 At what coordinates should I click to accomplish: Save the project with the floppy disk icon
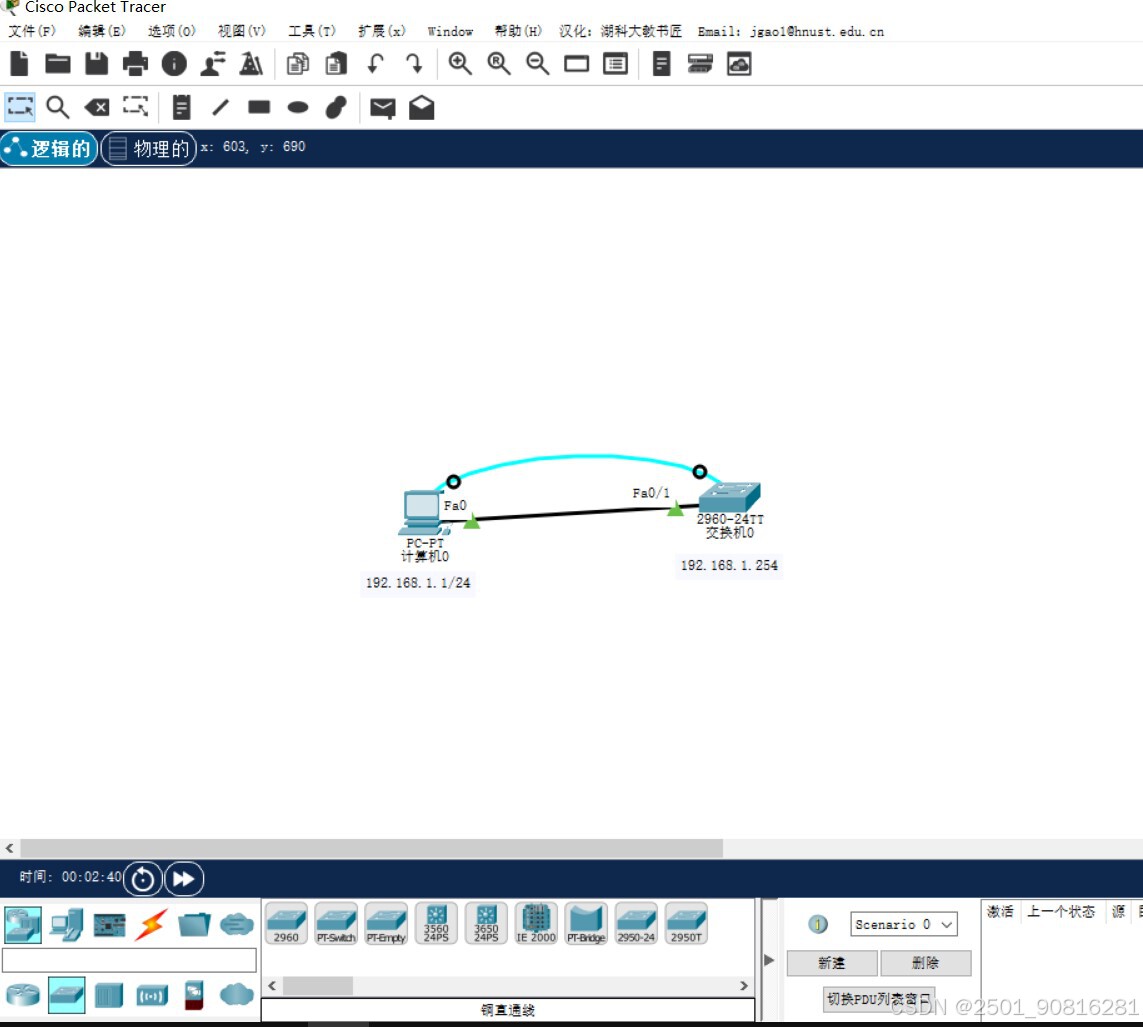(96, 64)
